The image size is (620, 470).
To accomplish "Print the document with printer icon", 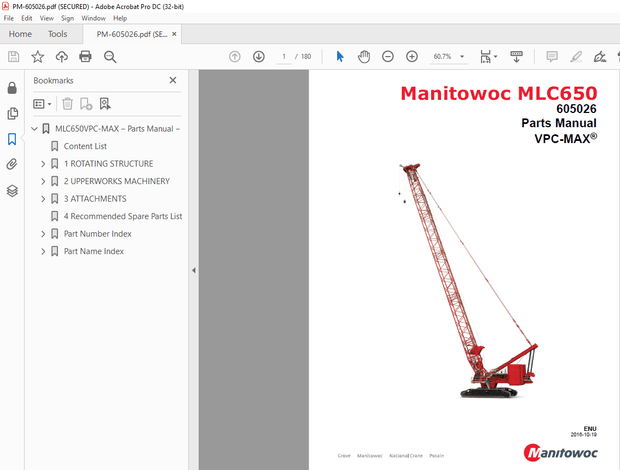I will (x=85, y=57).
